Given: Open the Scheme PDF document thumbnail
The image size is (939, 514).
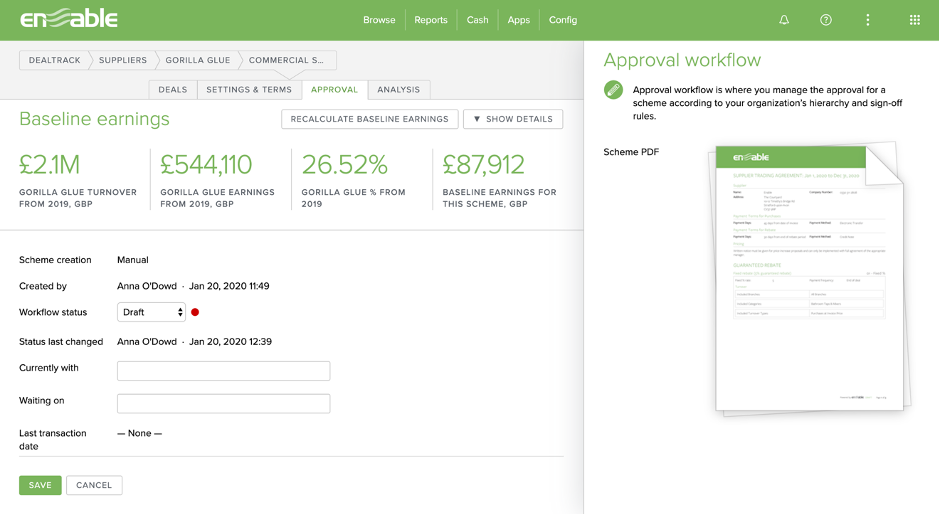Looking at the screenshot, I should coord(810,279).
